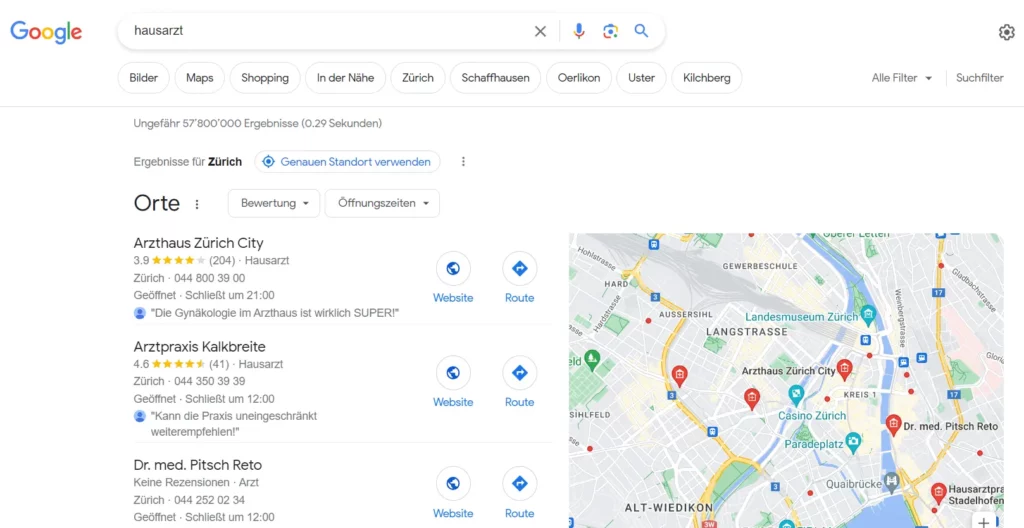1024x528 pixels.
Task: Open Suchfilter tools
Action: tap(980, 78)
